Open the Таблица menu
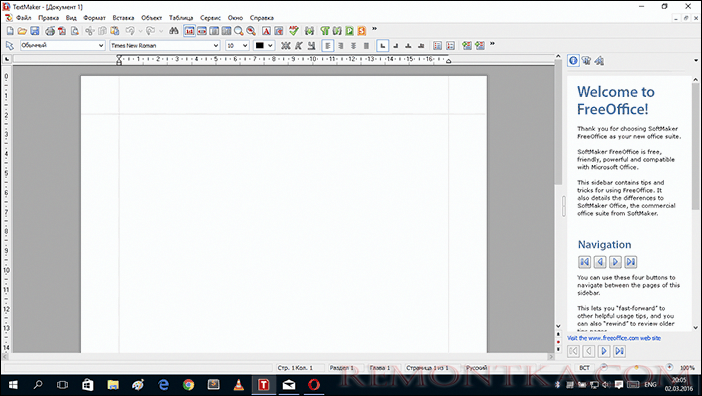 [x=181, y=18]
